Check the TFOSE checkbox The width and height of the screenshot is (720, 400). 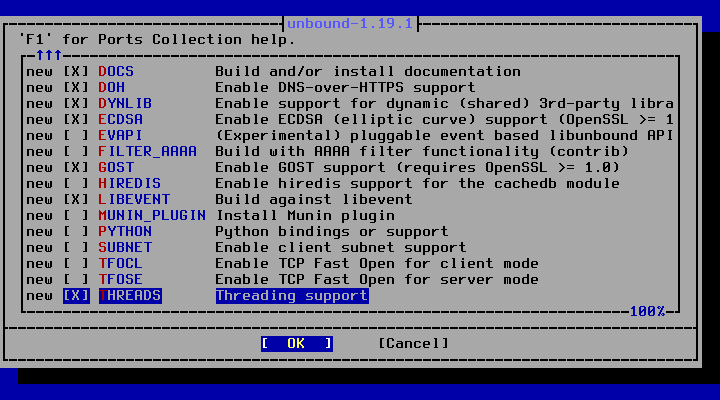76,280
